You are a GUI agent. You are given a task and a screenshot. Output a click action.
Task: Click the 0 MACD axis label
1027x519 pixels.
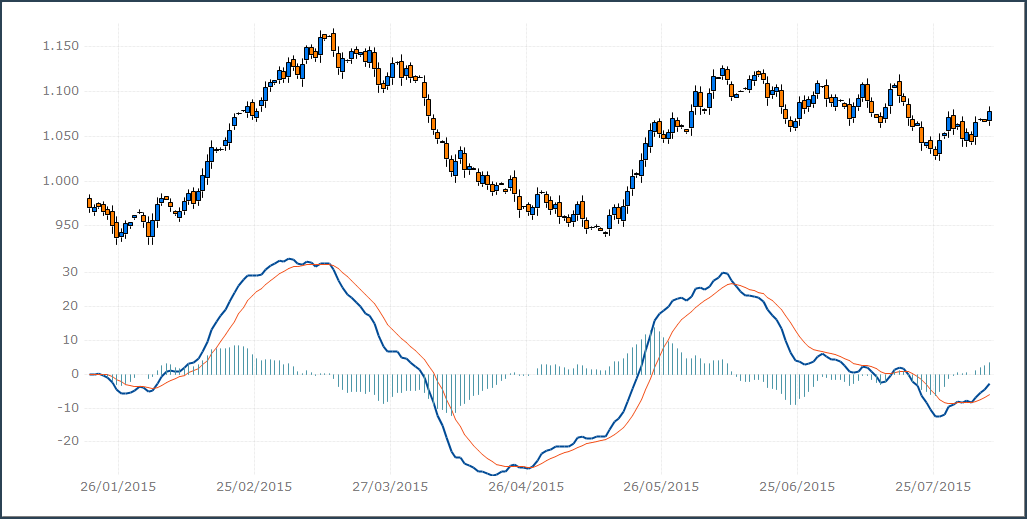(x=75, y=374)
